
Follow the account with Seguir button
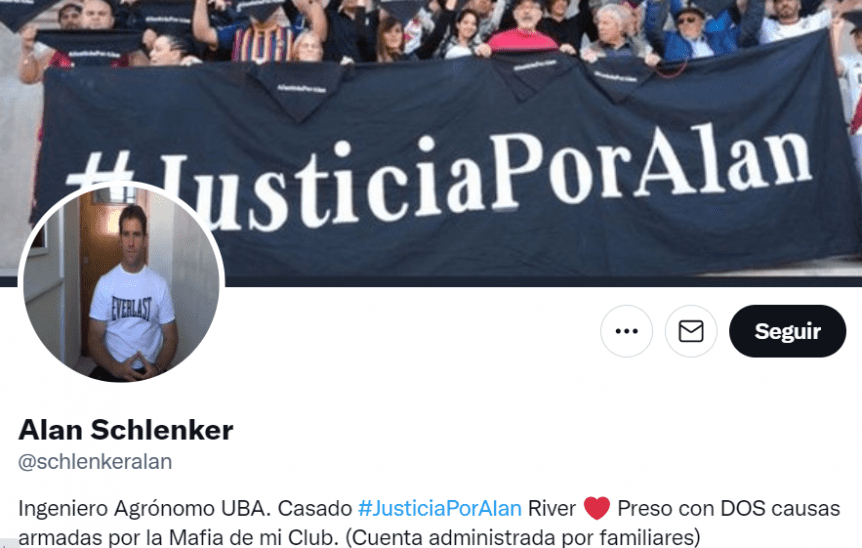[x=787, y=331]
